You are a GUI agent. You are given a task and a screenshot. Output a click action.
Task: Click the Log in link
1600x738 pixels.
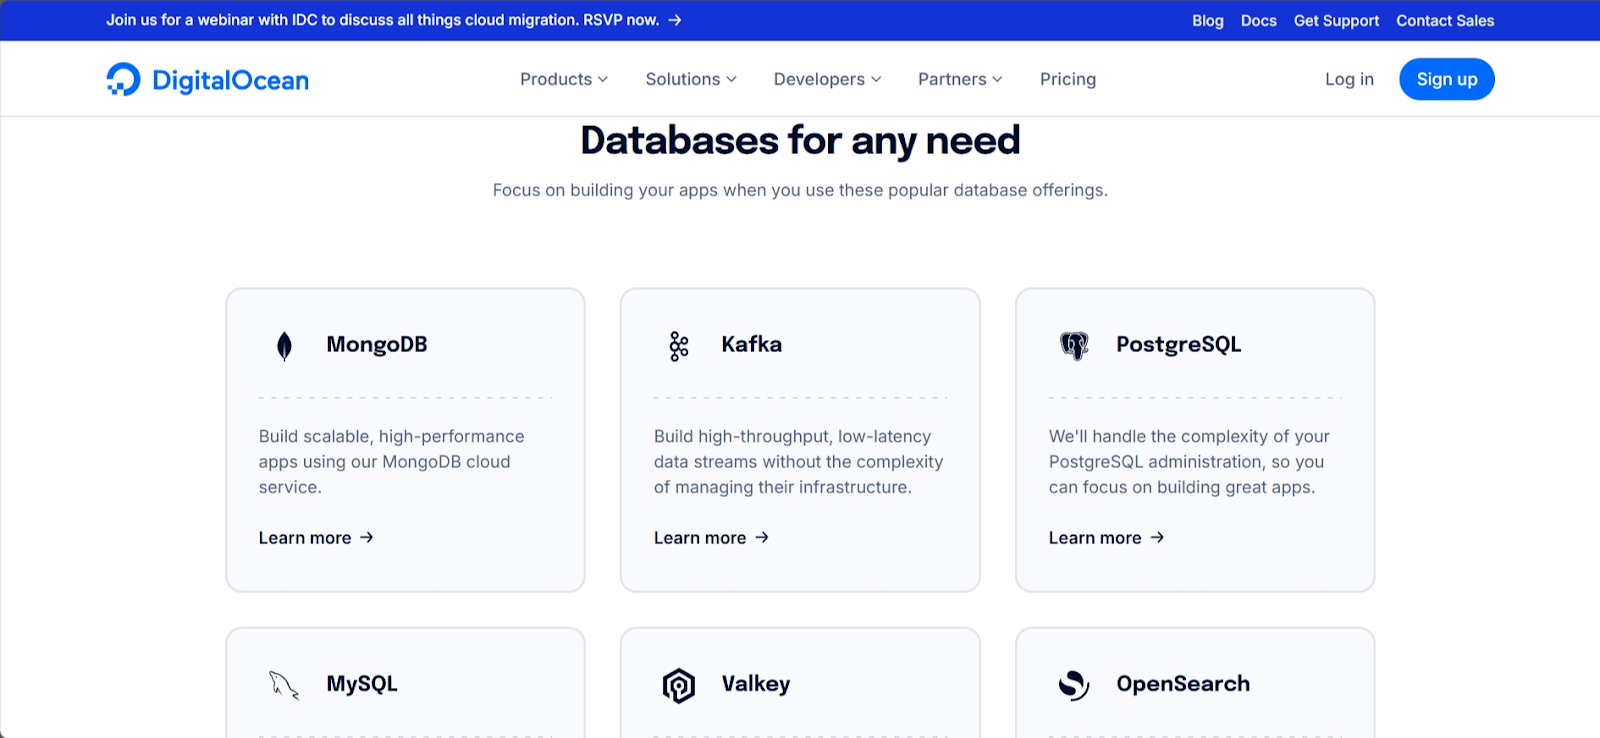coord(1349,79)
